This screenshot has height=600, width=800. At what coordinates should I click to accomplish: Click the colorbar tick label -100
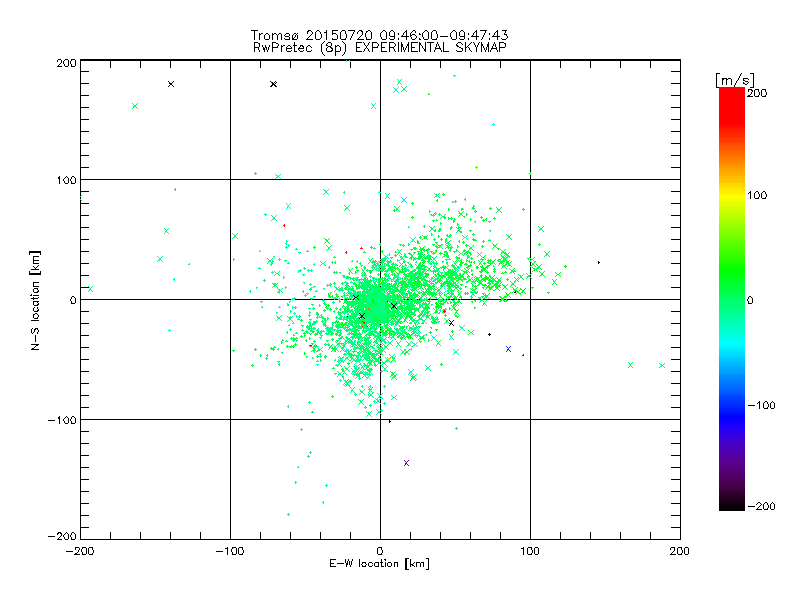click(x=761, y=406)
